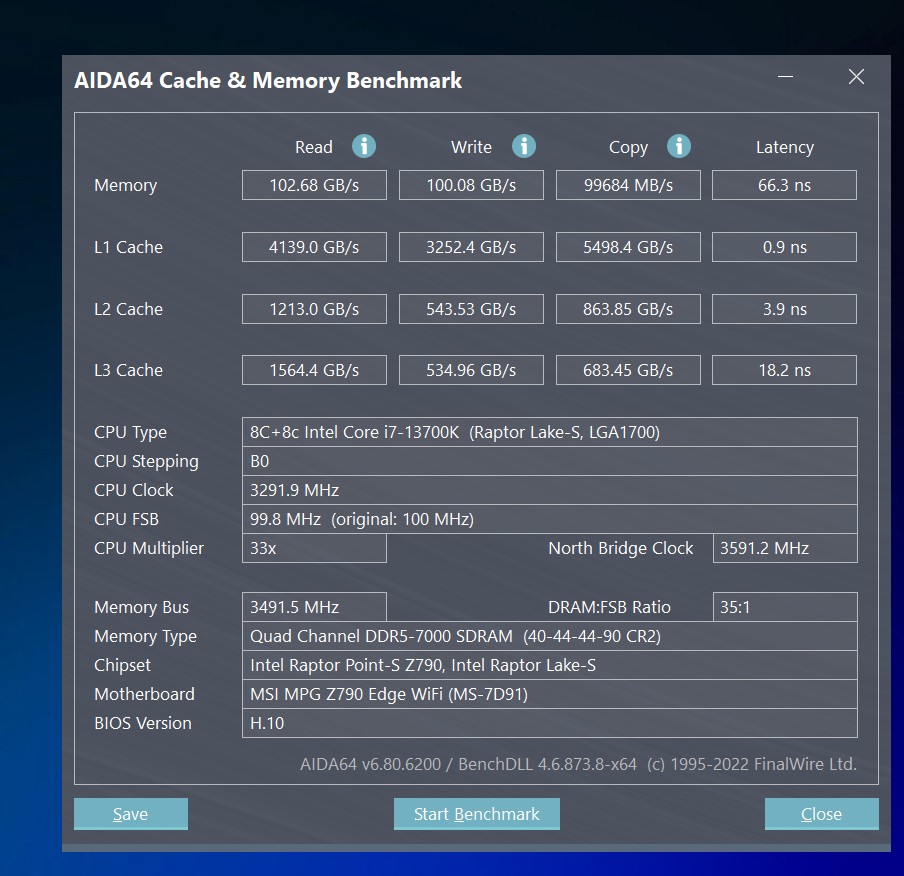Select the Memory Read result showing 102.68 GB/s

pyautogui.click(x=313, y=184)
